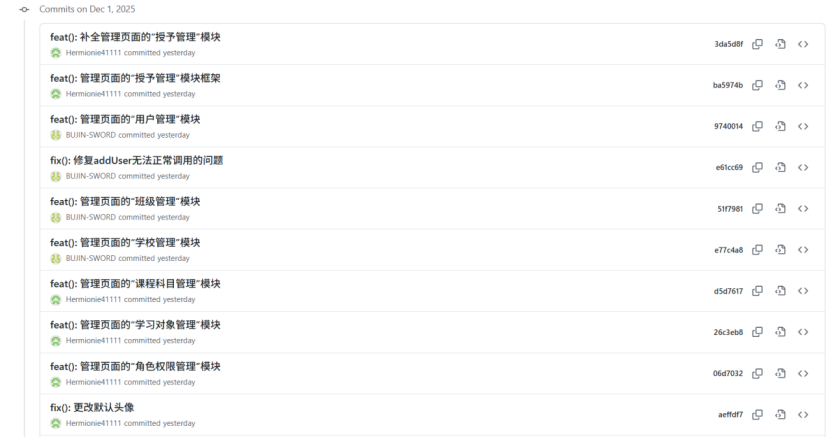
Task: Open BUJIN-SWORD avatar on 学校管理 commit
Action: point(56,258)
